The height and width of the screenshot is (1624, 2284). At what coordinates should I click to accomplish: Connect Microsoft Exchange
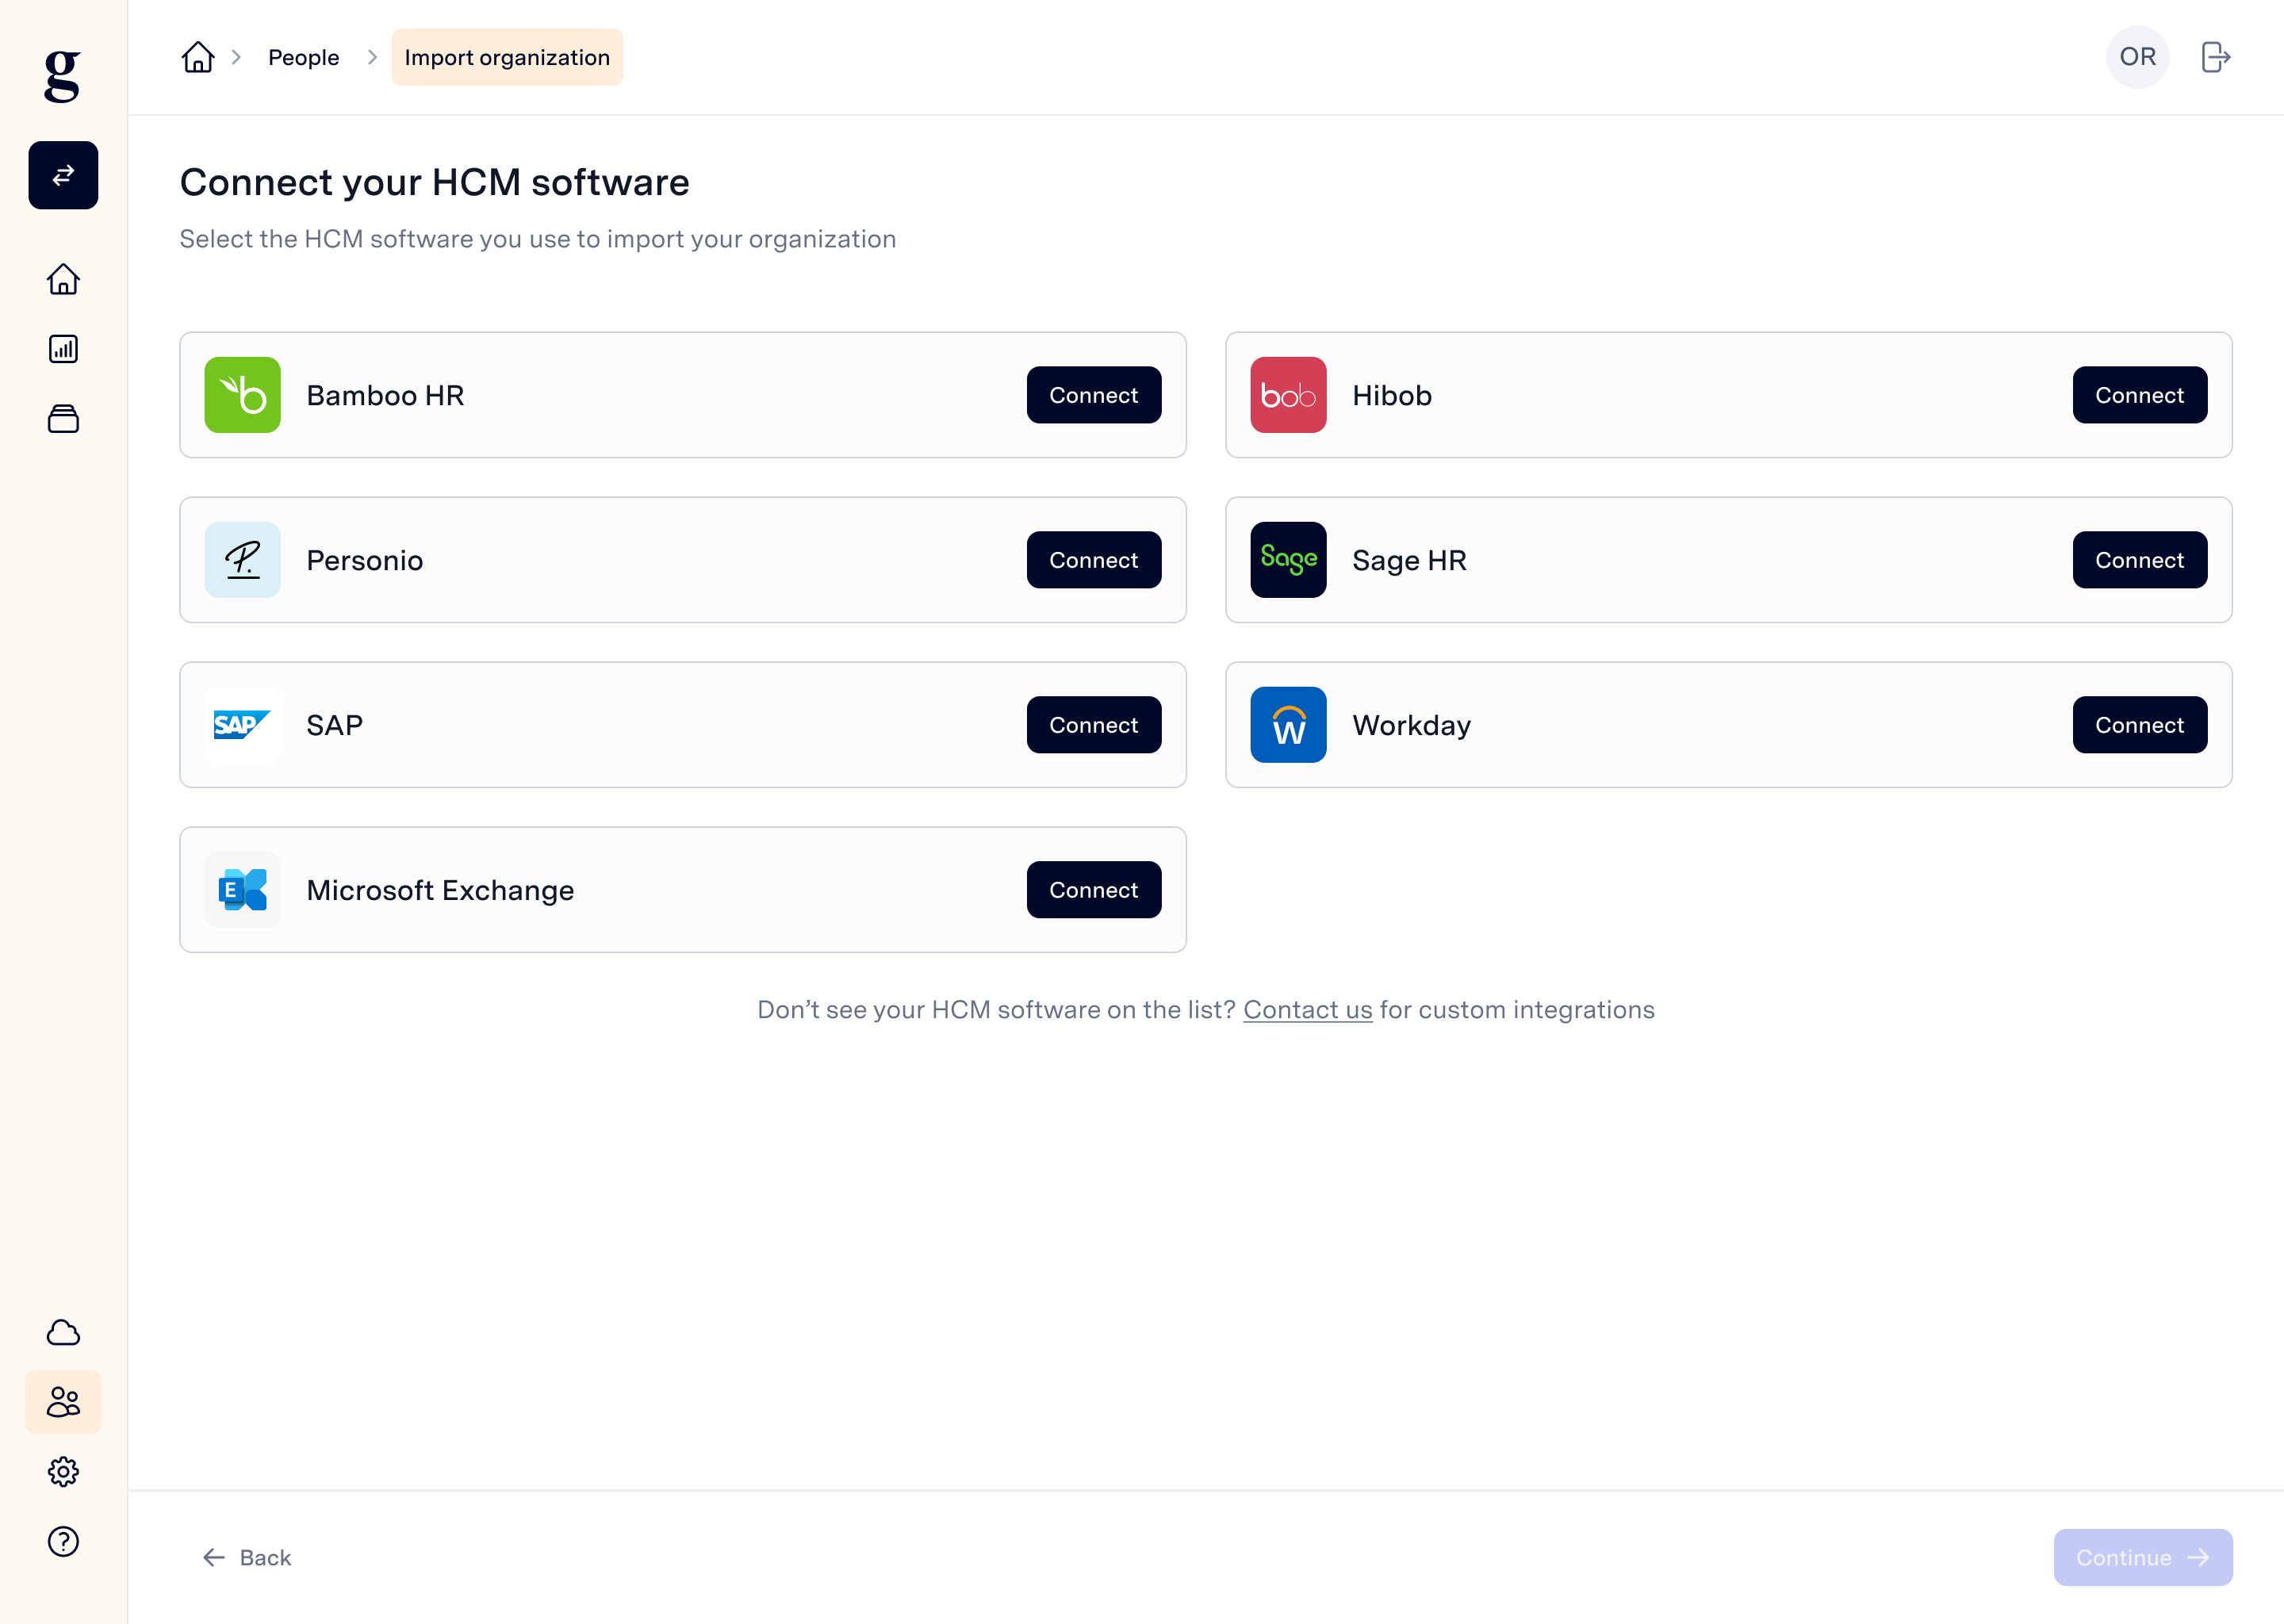tap(1093, 890)
